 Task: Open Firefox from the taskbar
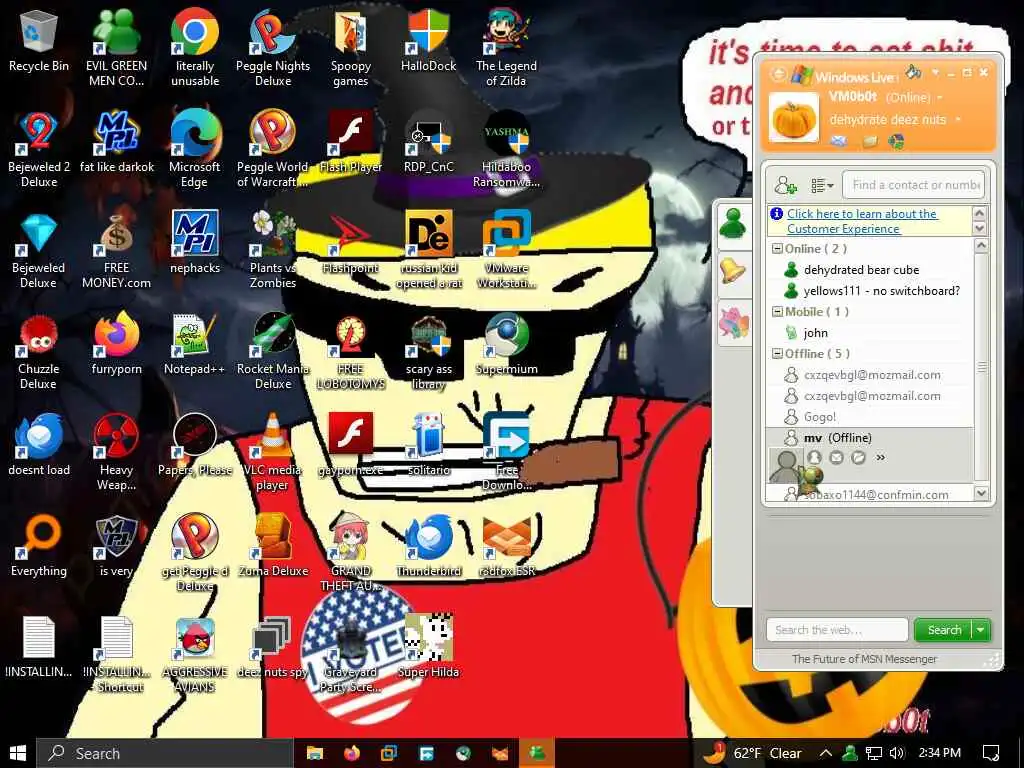tap(352, 753)
